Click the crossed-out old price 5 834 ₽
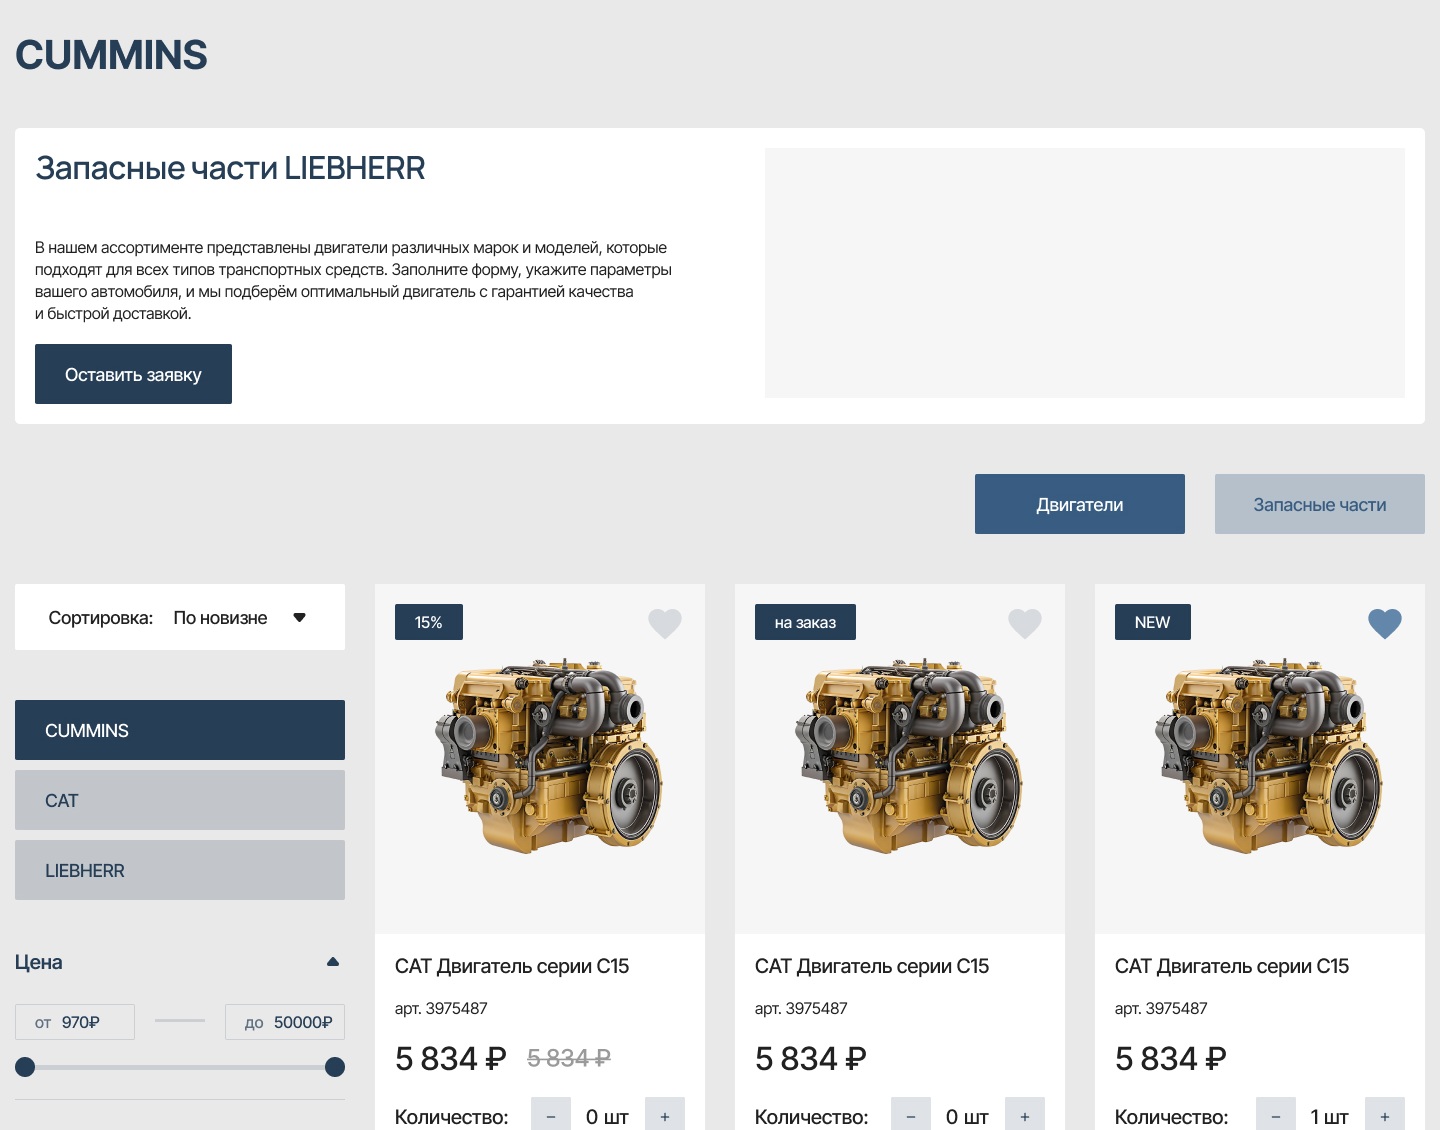The height and width of the screenshot is (1130, 1440). [x=569, y=1058]
